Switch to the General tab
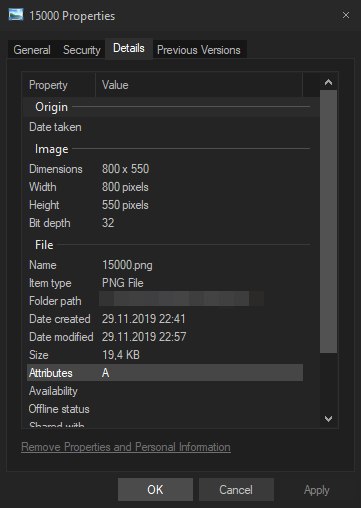Image resolution: width=361 pixels, height=508 pixels. [32, 50]
